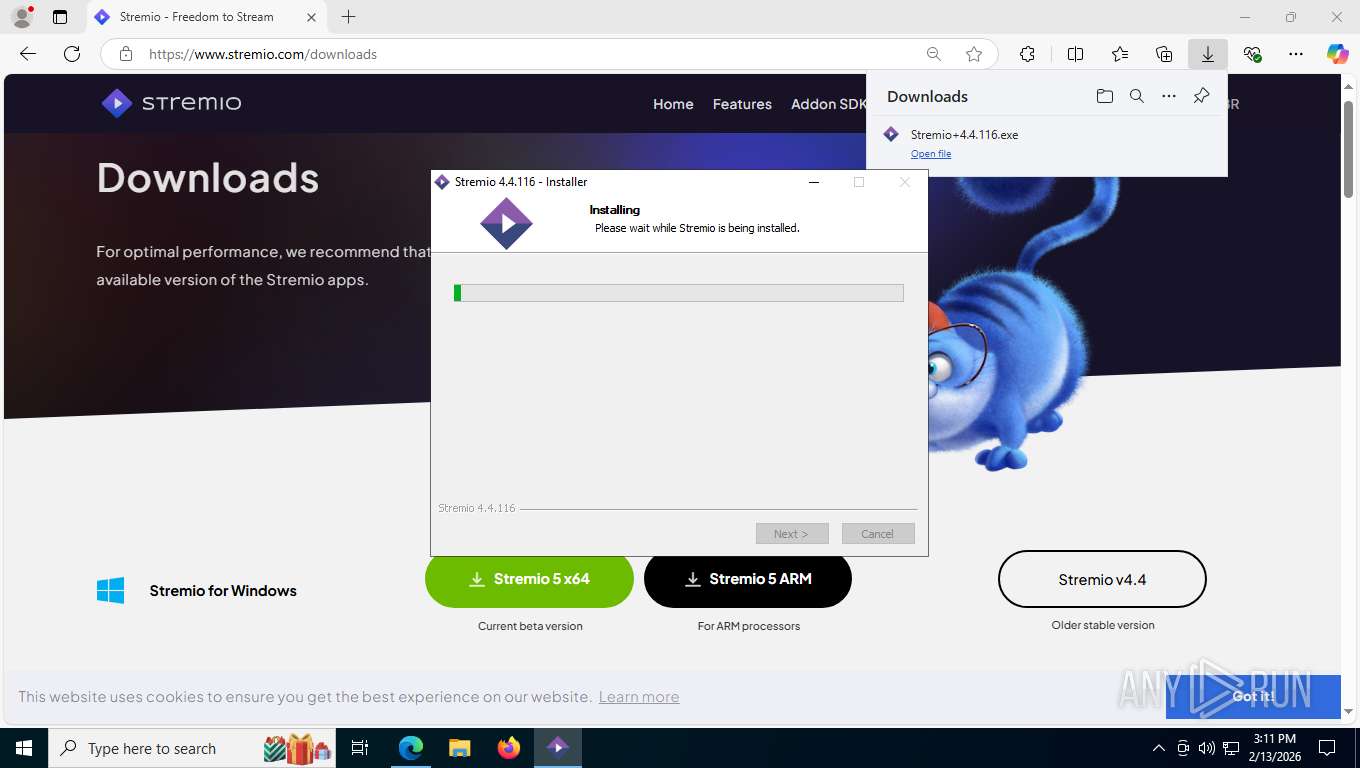Refresh the Stremio downloads page
The image size is (1360, 768).
pyautogui.click(x=72, y=54)
